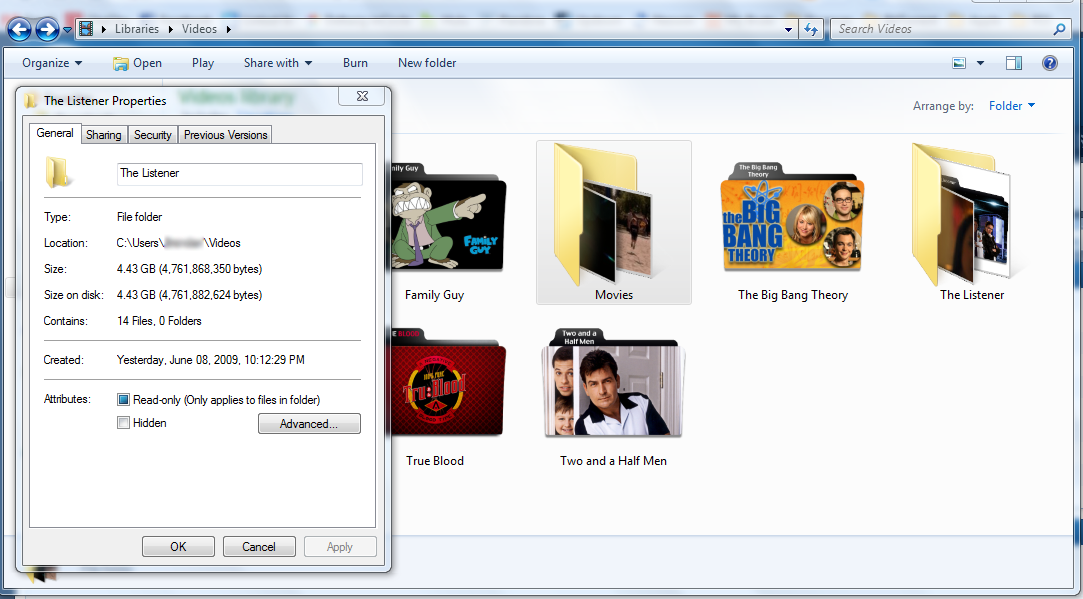The width and height of the screenshot is (1083, 599).
Task: Click the folder icon in Properties title bar
Action: (x=30, y=101)
